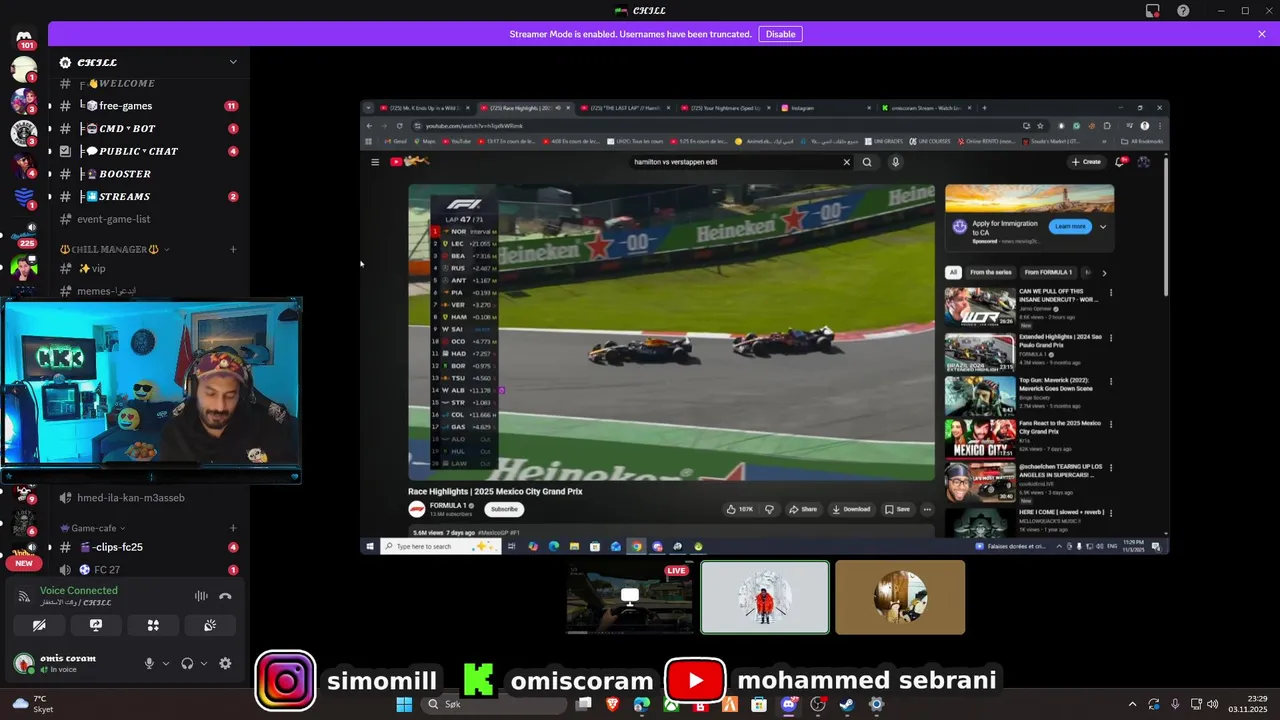The image size is (1280, 720).
Task: Open Discord help icon in title bar
Action: click(x=1184, y=11)
